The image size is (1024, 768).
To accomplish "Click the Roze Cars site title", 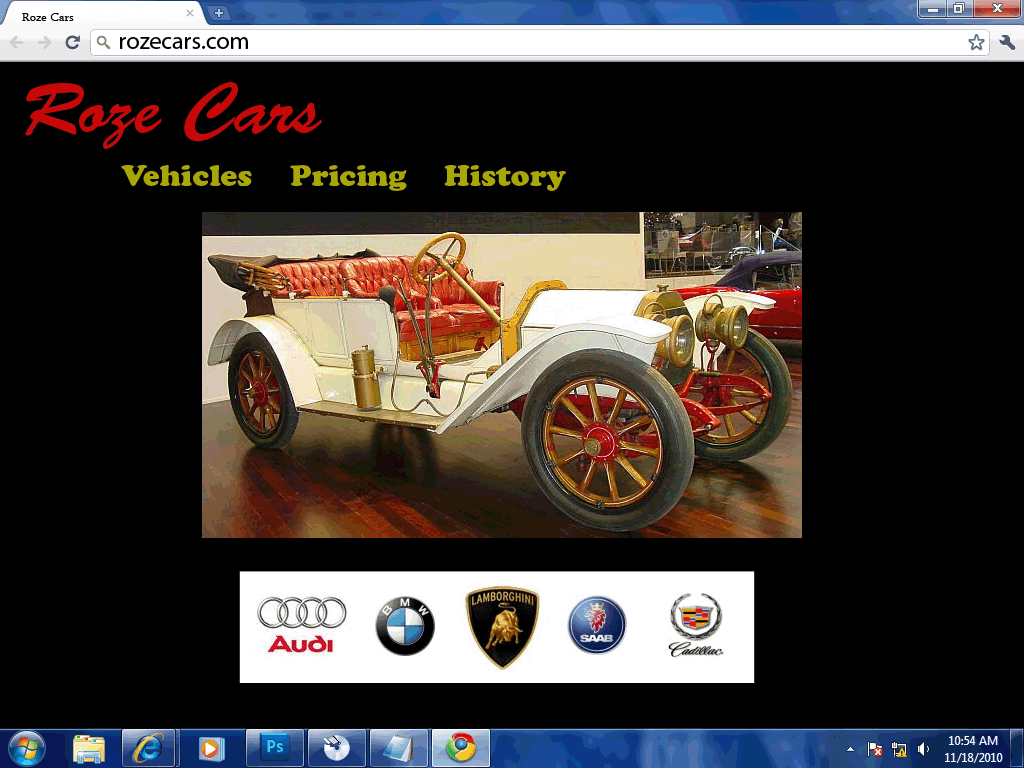I will pyautogui.click(x=172, y=112).
